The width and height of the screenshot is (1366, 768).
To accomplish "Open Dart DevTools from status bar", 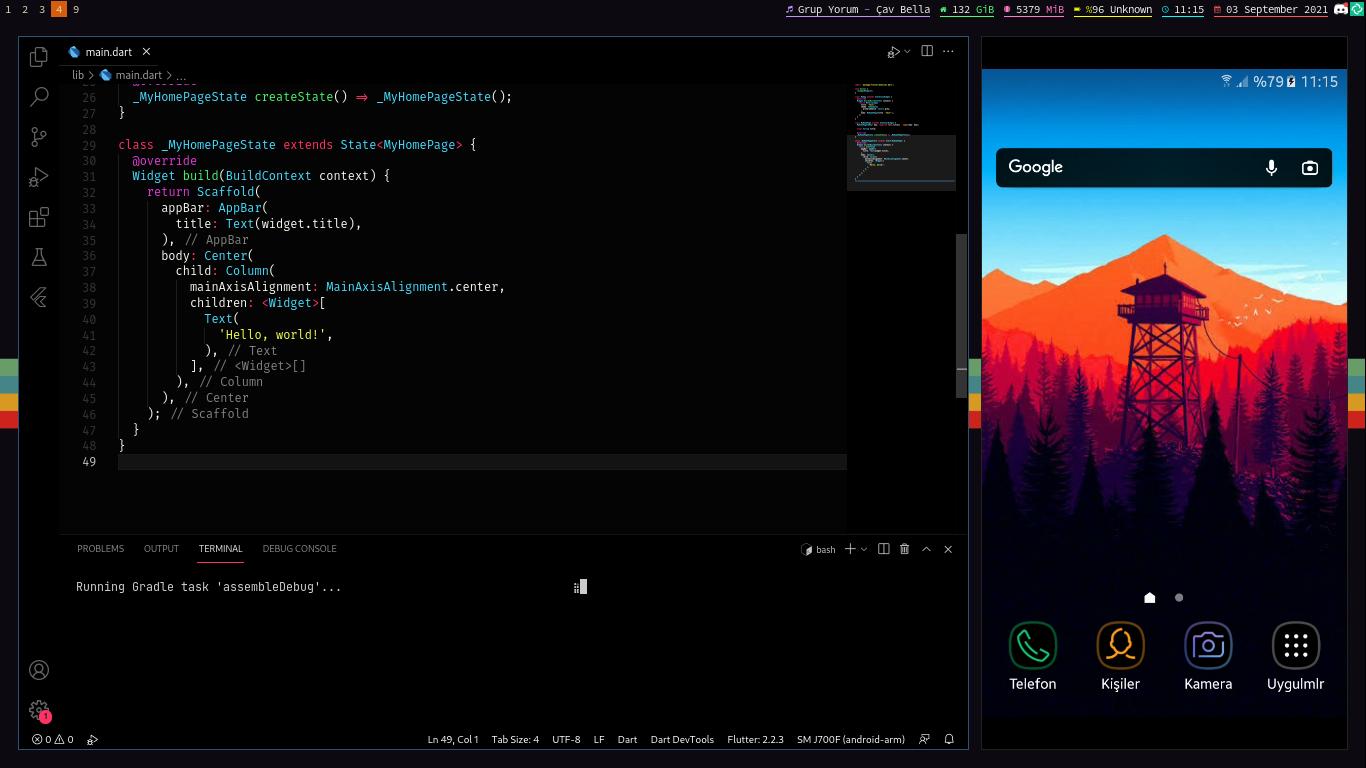I will tap(682, 739).
